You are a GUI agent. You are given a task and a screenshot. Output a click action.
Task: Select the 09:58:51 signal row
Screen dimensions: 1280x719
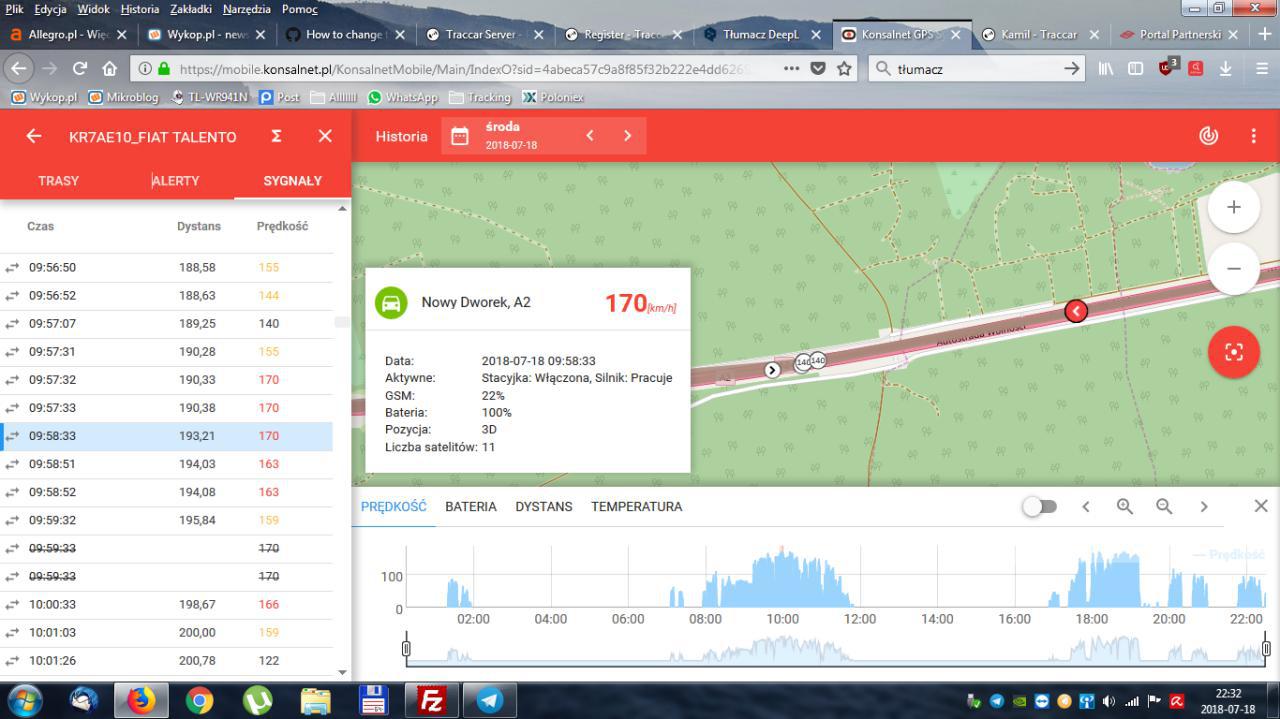(167, 464)
